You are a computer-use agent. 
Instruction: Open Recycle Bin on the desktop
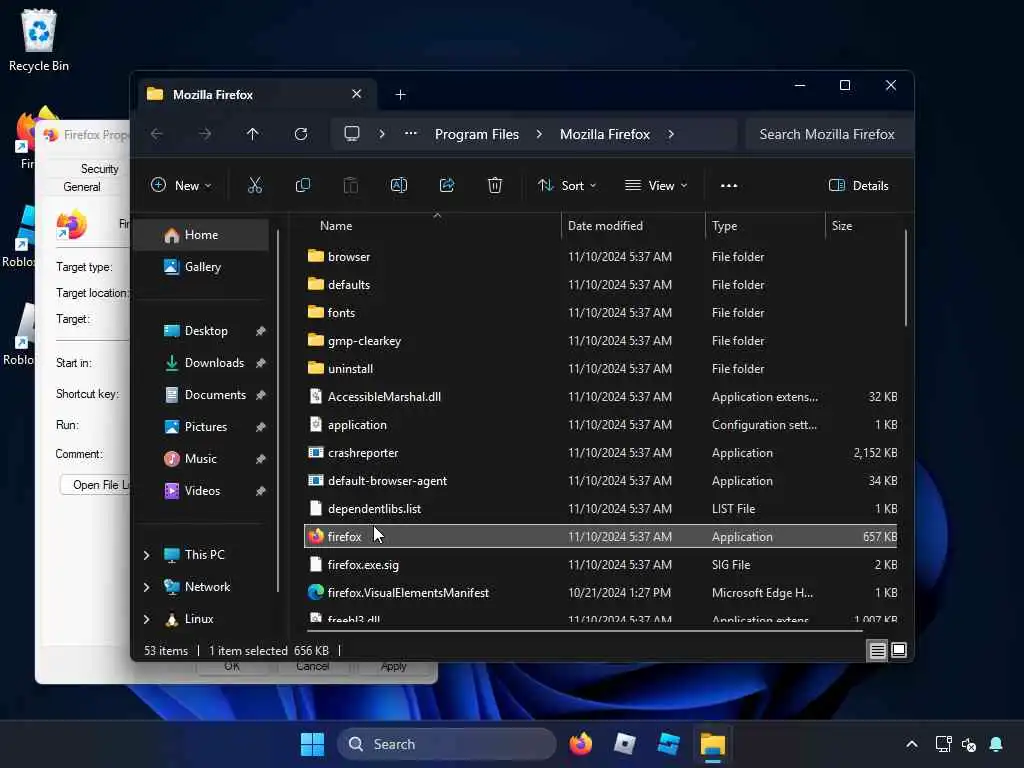pyautogui.click(x=39, y=40)
